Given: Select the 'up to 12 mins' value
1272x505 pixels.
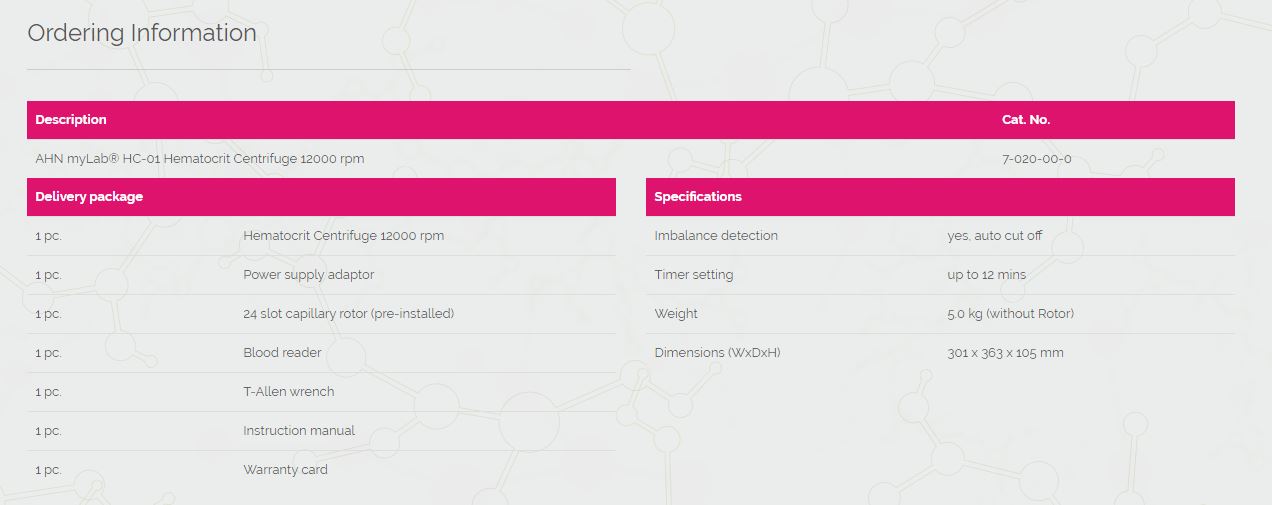Looking at the screenshot, I should click(x=987, y=275).
